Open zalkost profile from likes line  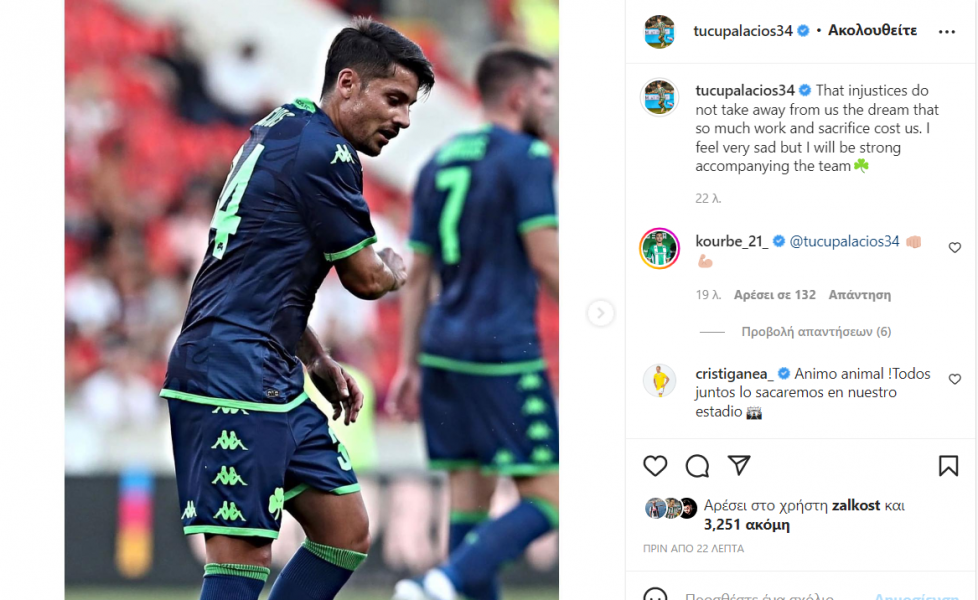856,505
